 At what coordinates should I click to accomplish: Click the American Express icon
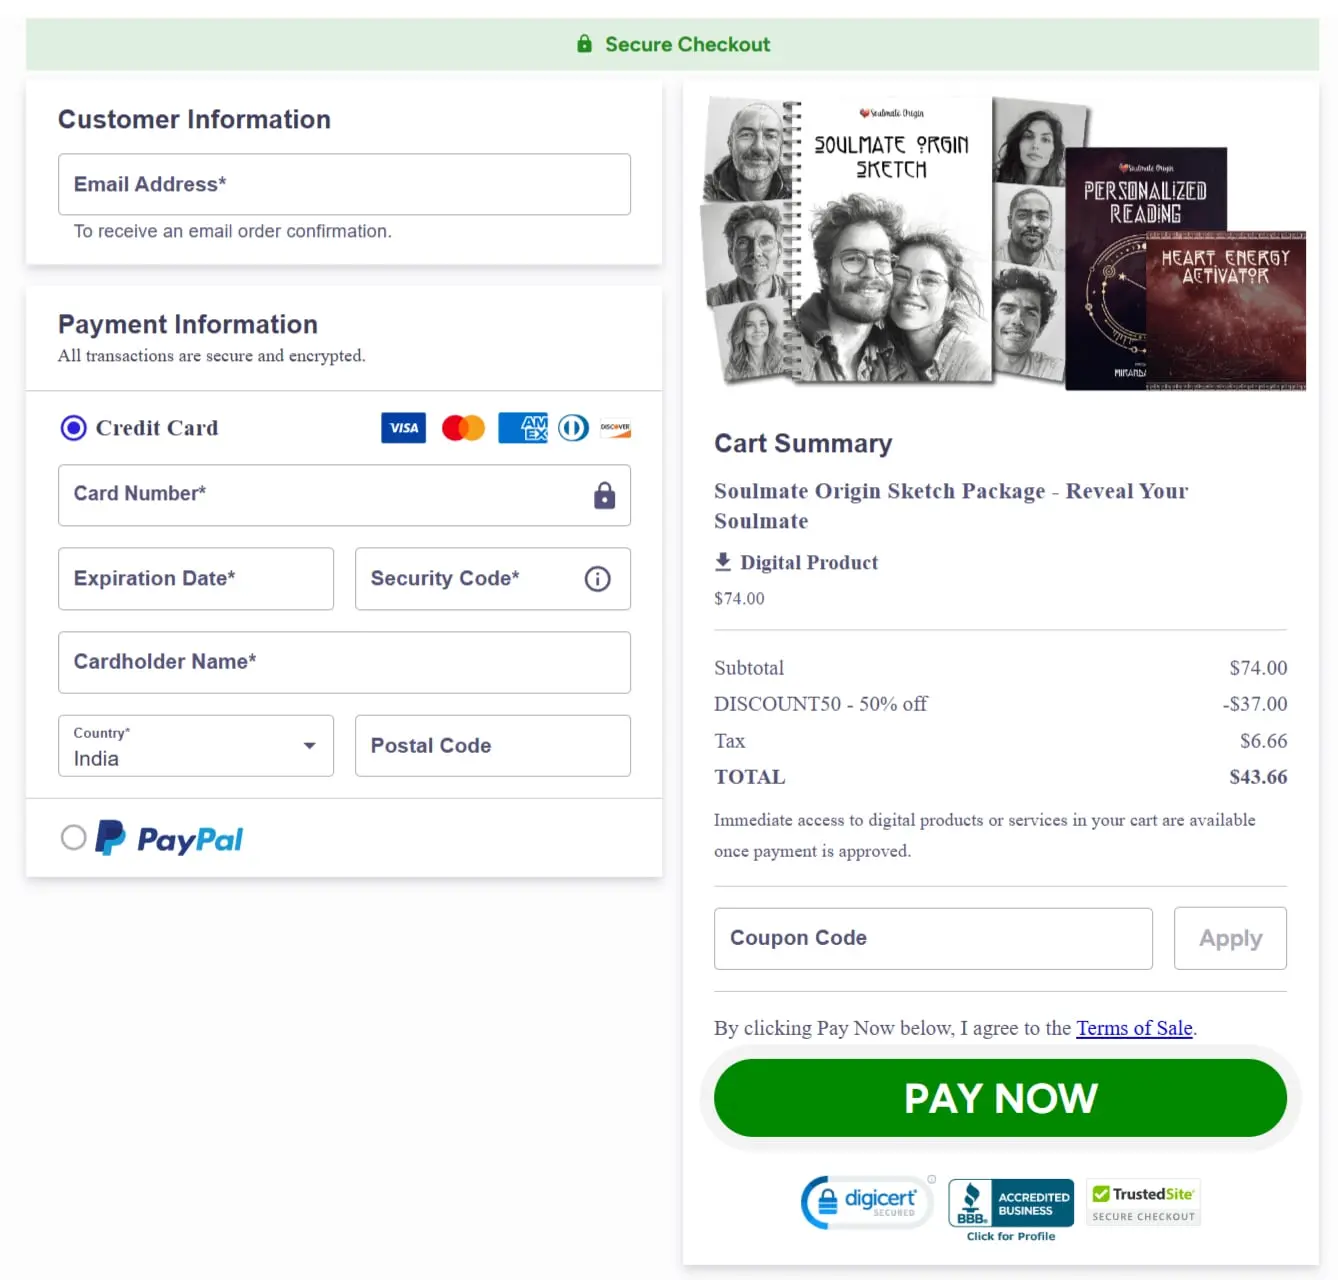pyautogui.click(x=523, y=428)
